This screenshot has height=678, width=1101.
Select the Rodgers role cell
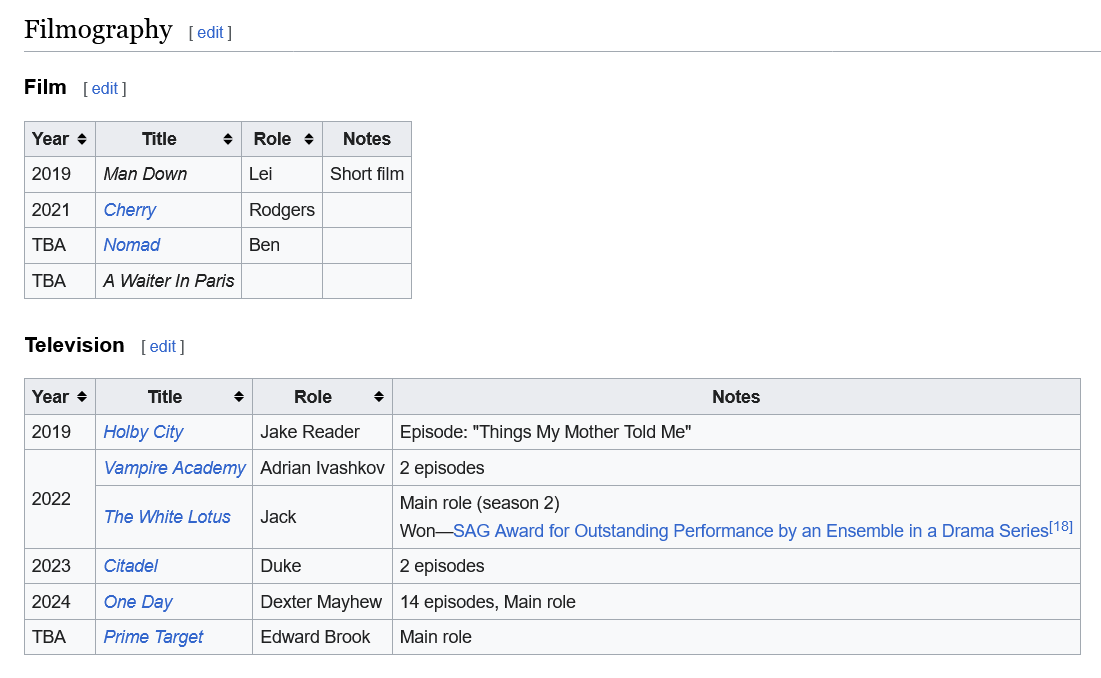tap(282, 210)
